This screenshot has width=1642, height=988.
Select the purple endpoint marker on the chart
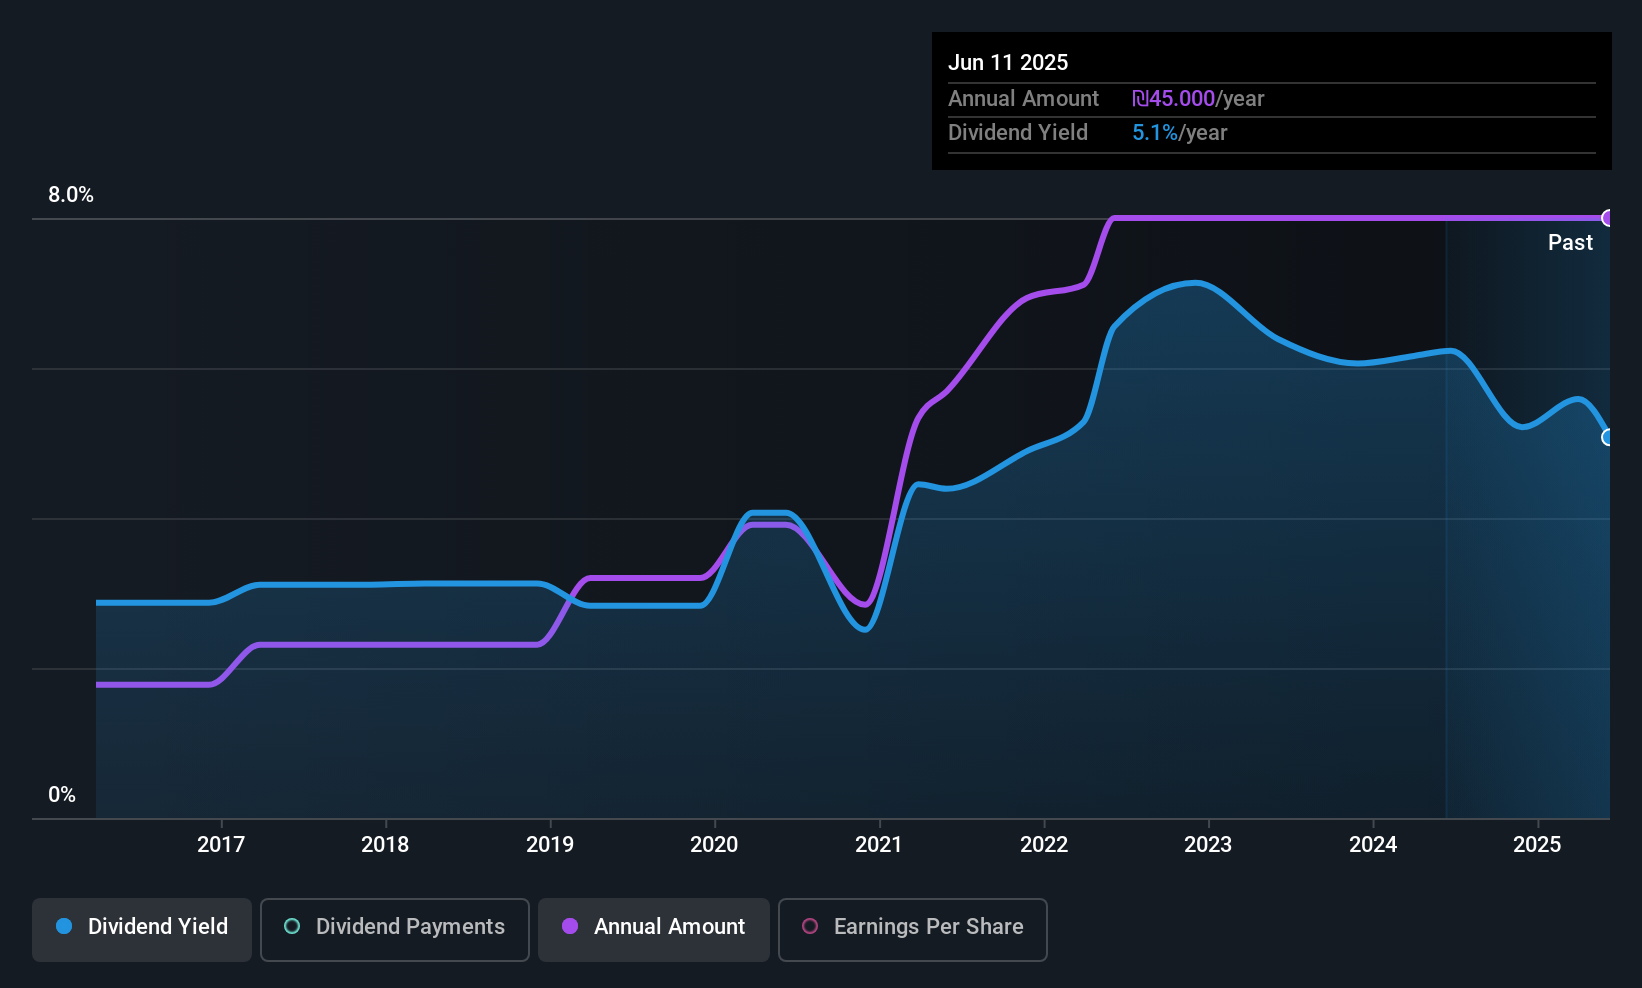[x=1608, y=218]
